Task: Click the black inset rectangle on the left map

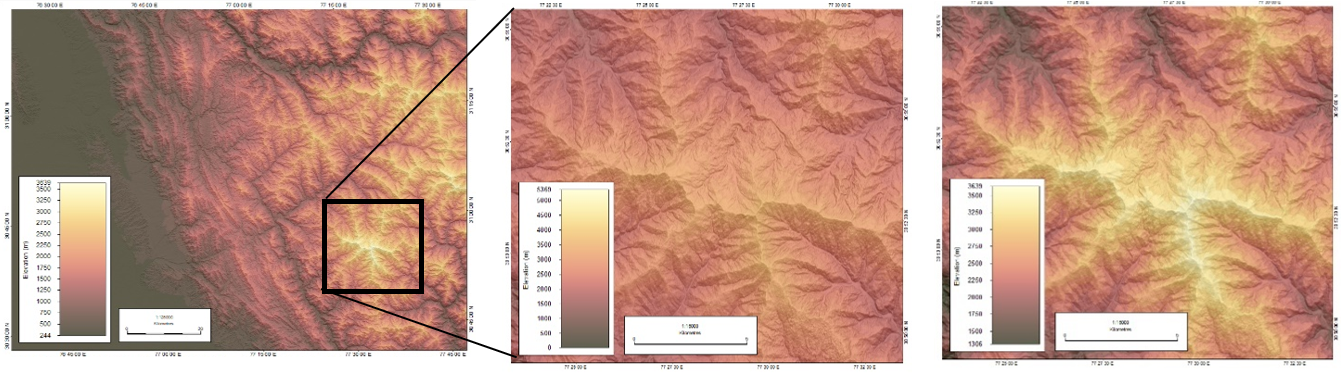Action: pyautogui.click(x=373, y=246)
